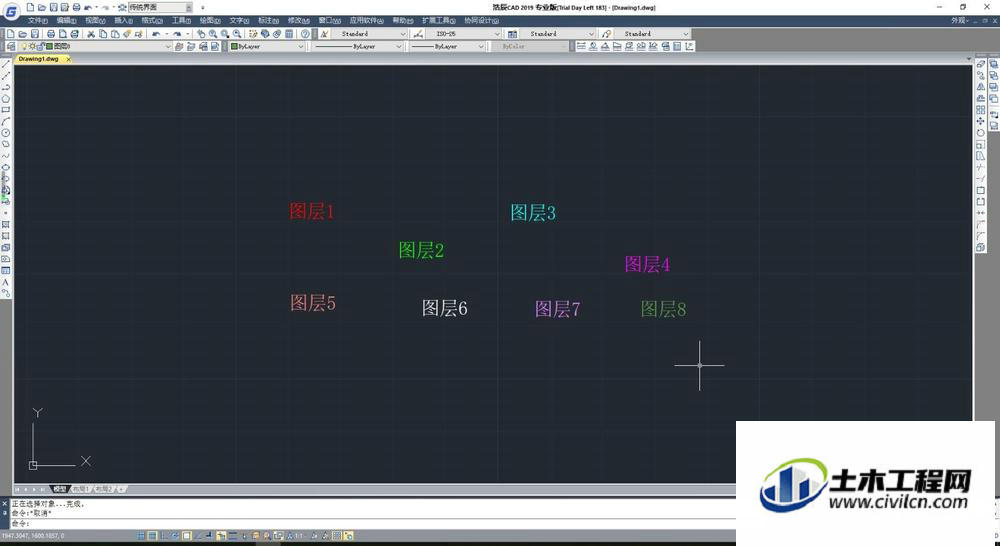
Task: Click the undo arrow in the standard toolbar
Action: [x=156, y=34]
